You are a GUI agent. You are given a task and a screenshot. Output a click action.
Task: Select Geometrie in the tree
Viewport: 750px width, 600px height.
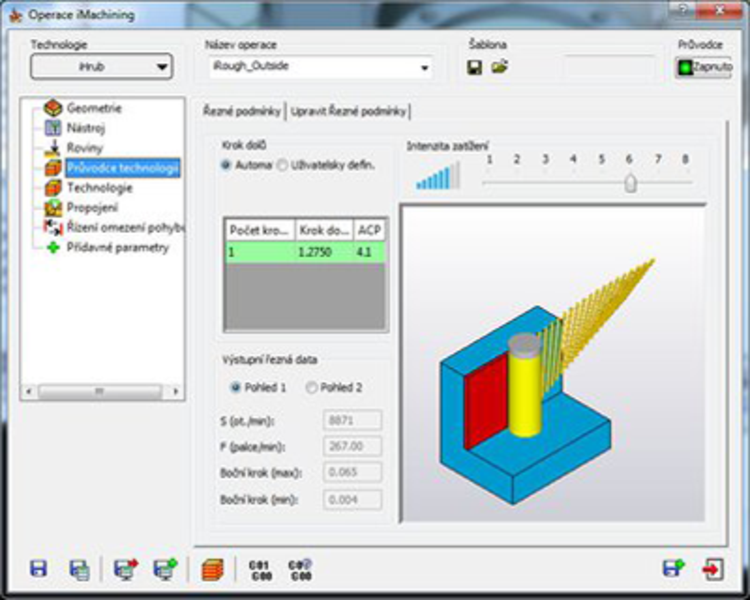[x=93, y=108]
